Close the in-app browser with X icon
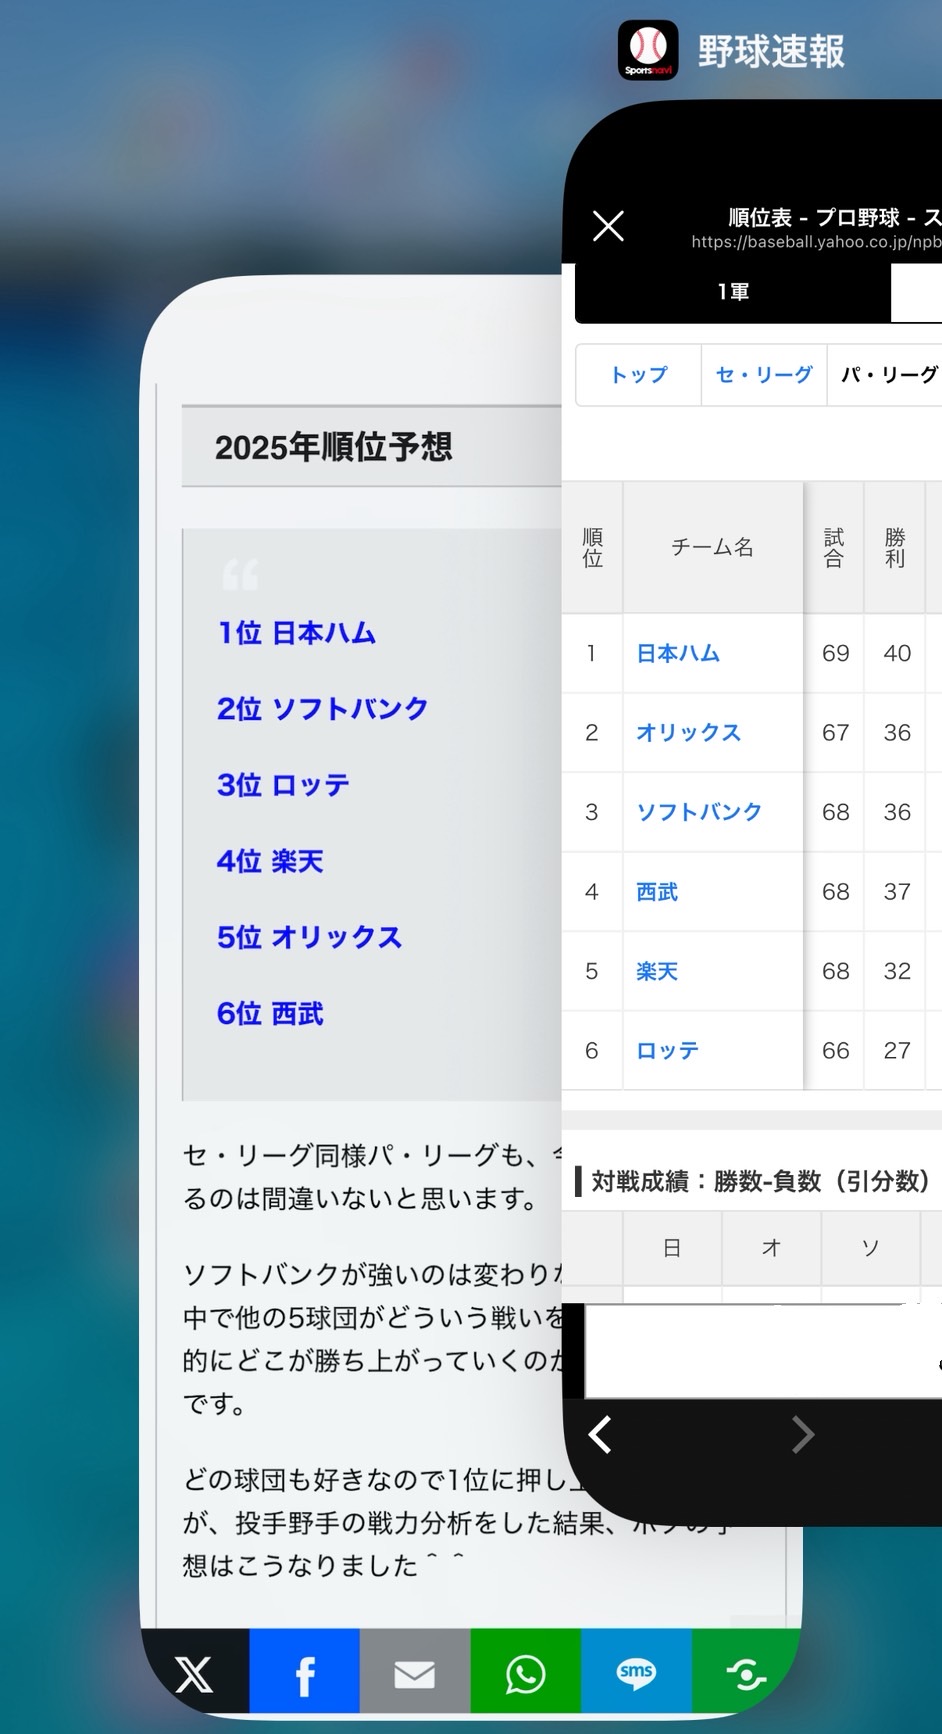This screenshot has height=1734, width=942. (608, 226)
